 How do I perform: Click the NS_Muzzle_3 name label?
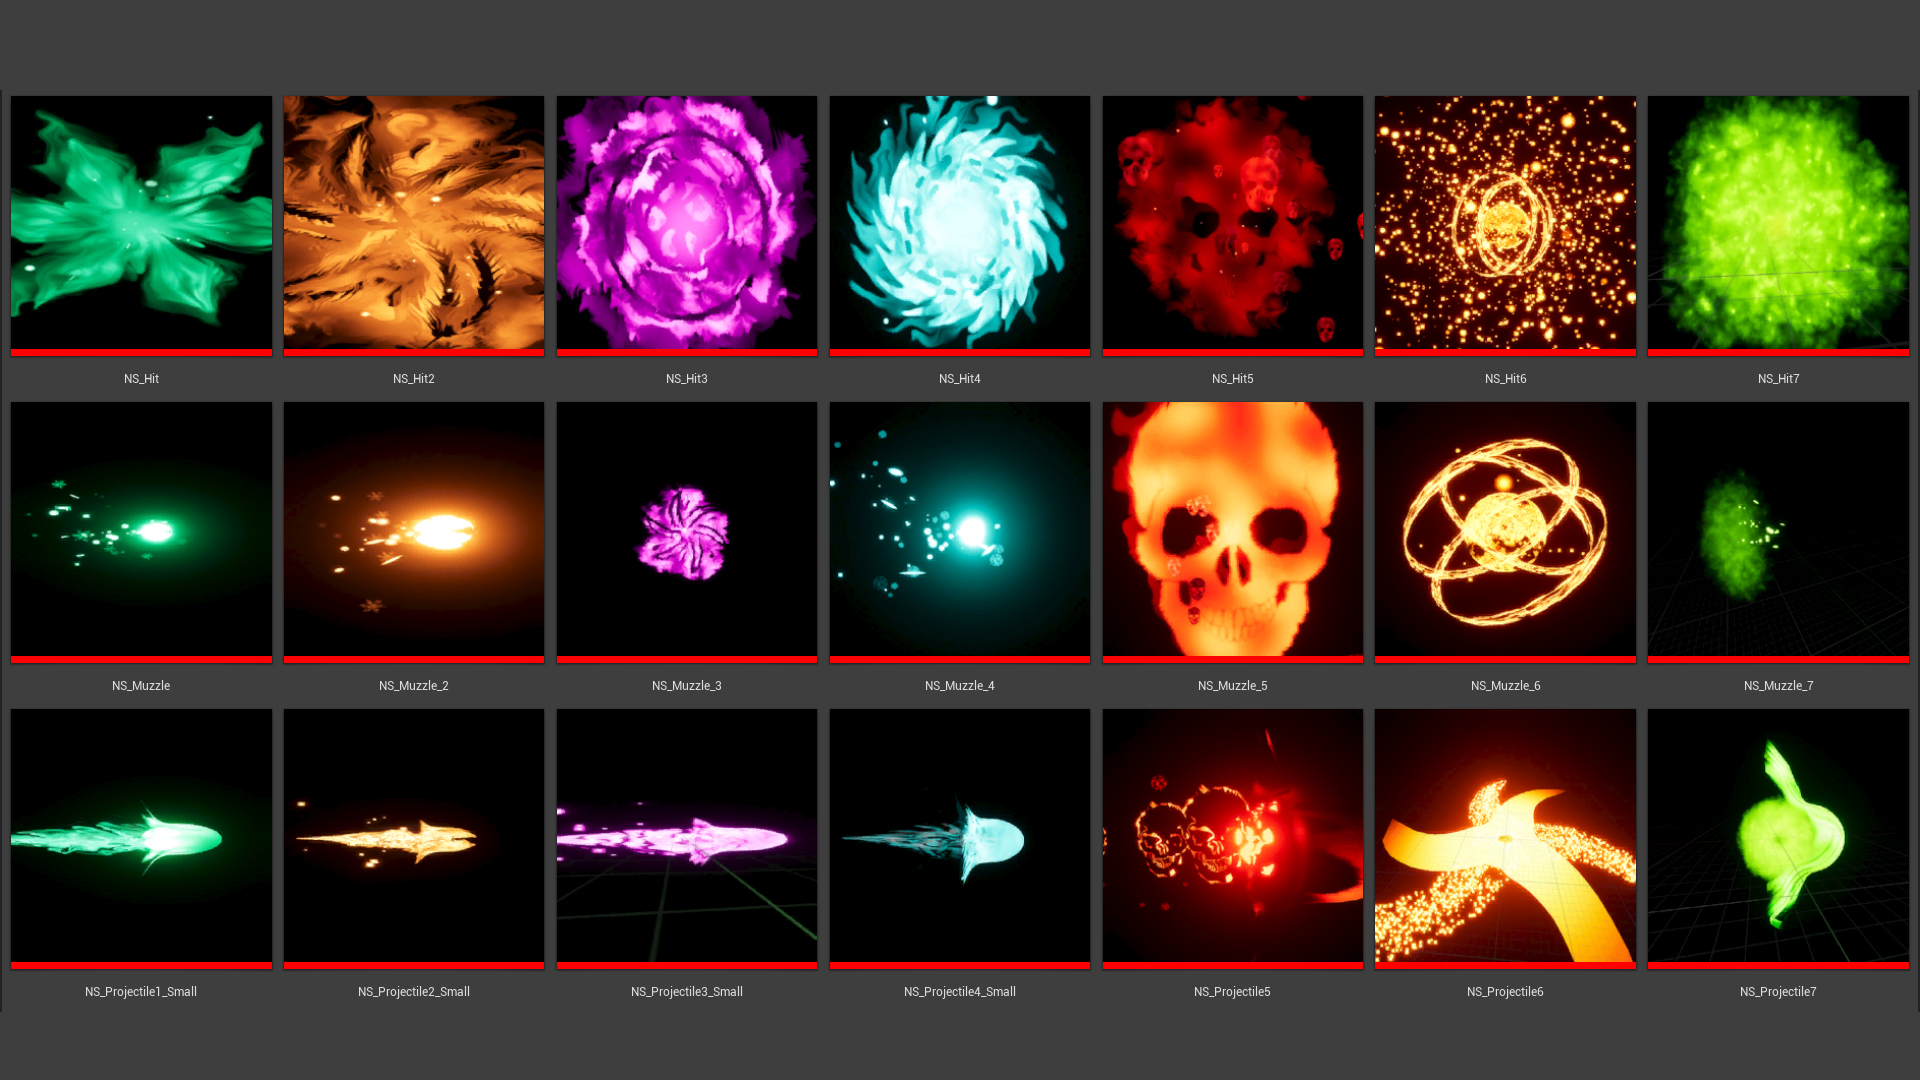(x=687, y=686)
